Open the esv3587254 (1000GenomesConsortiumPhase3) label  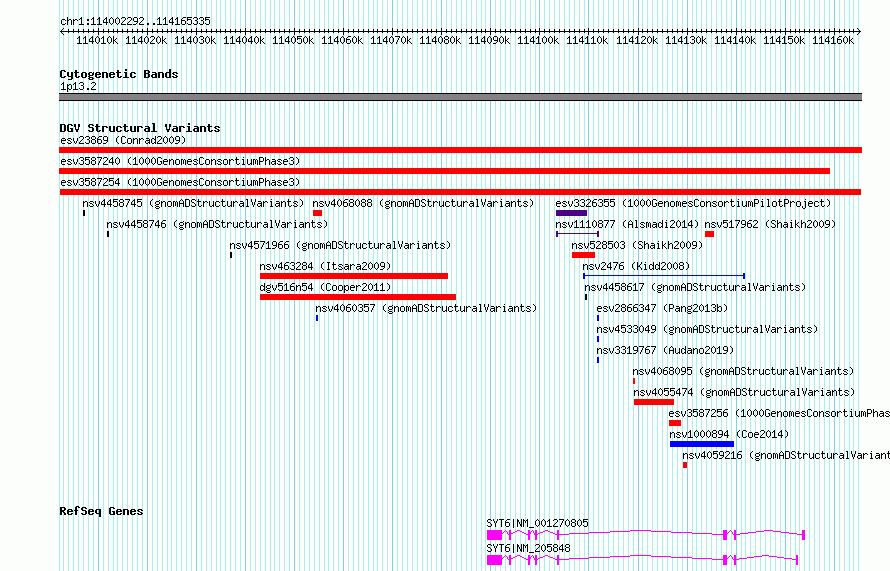pos(180,182)
